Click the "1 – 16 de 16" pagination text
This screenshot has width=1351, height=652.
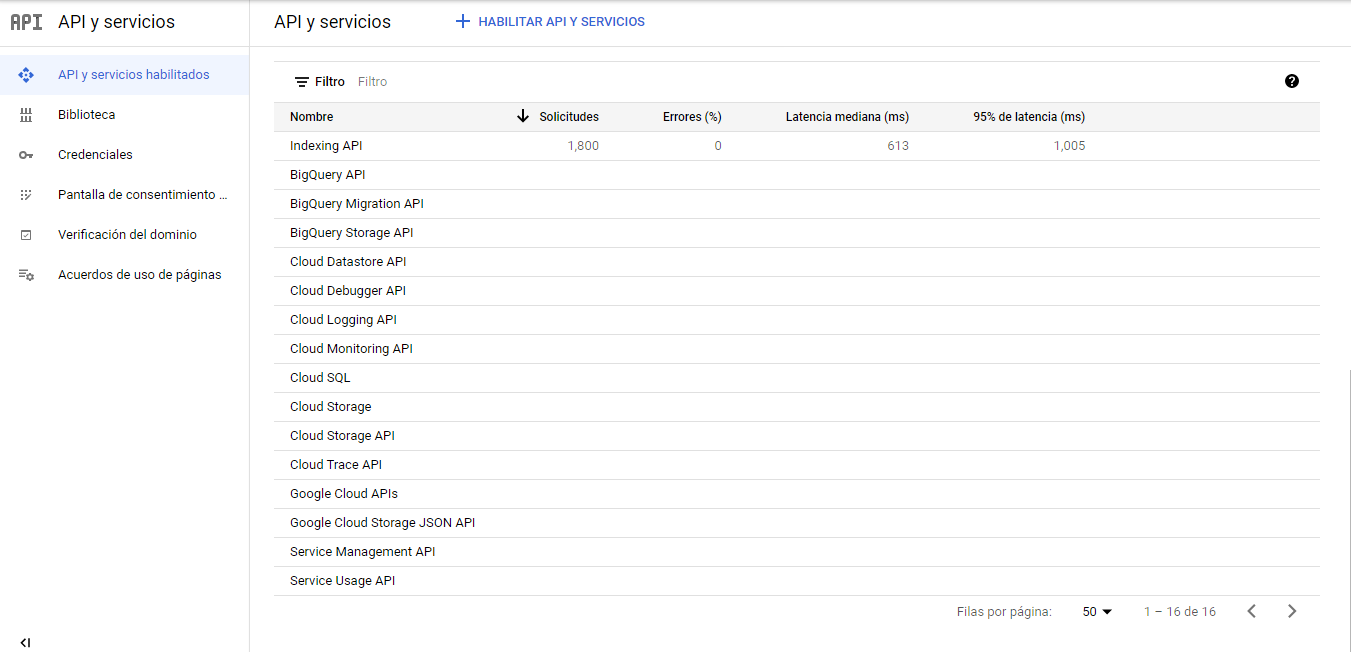coord(1180,612)
